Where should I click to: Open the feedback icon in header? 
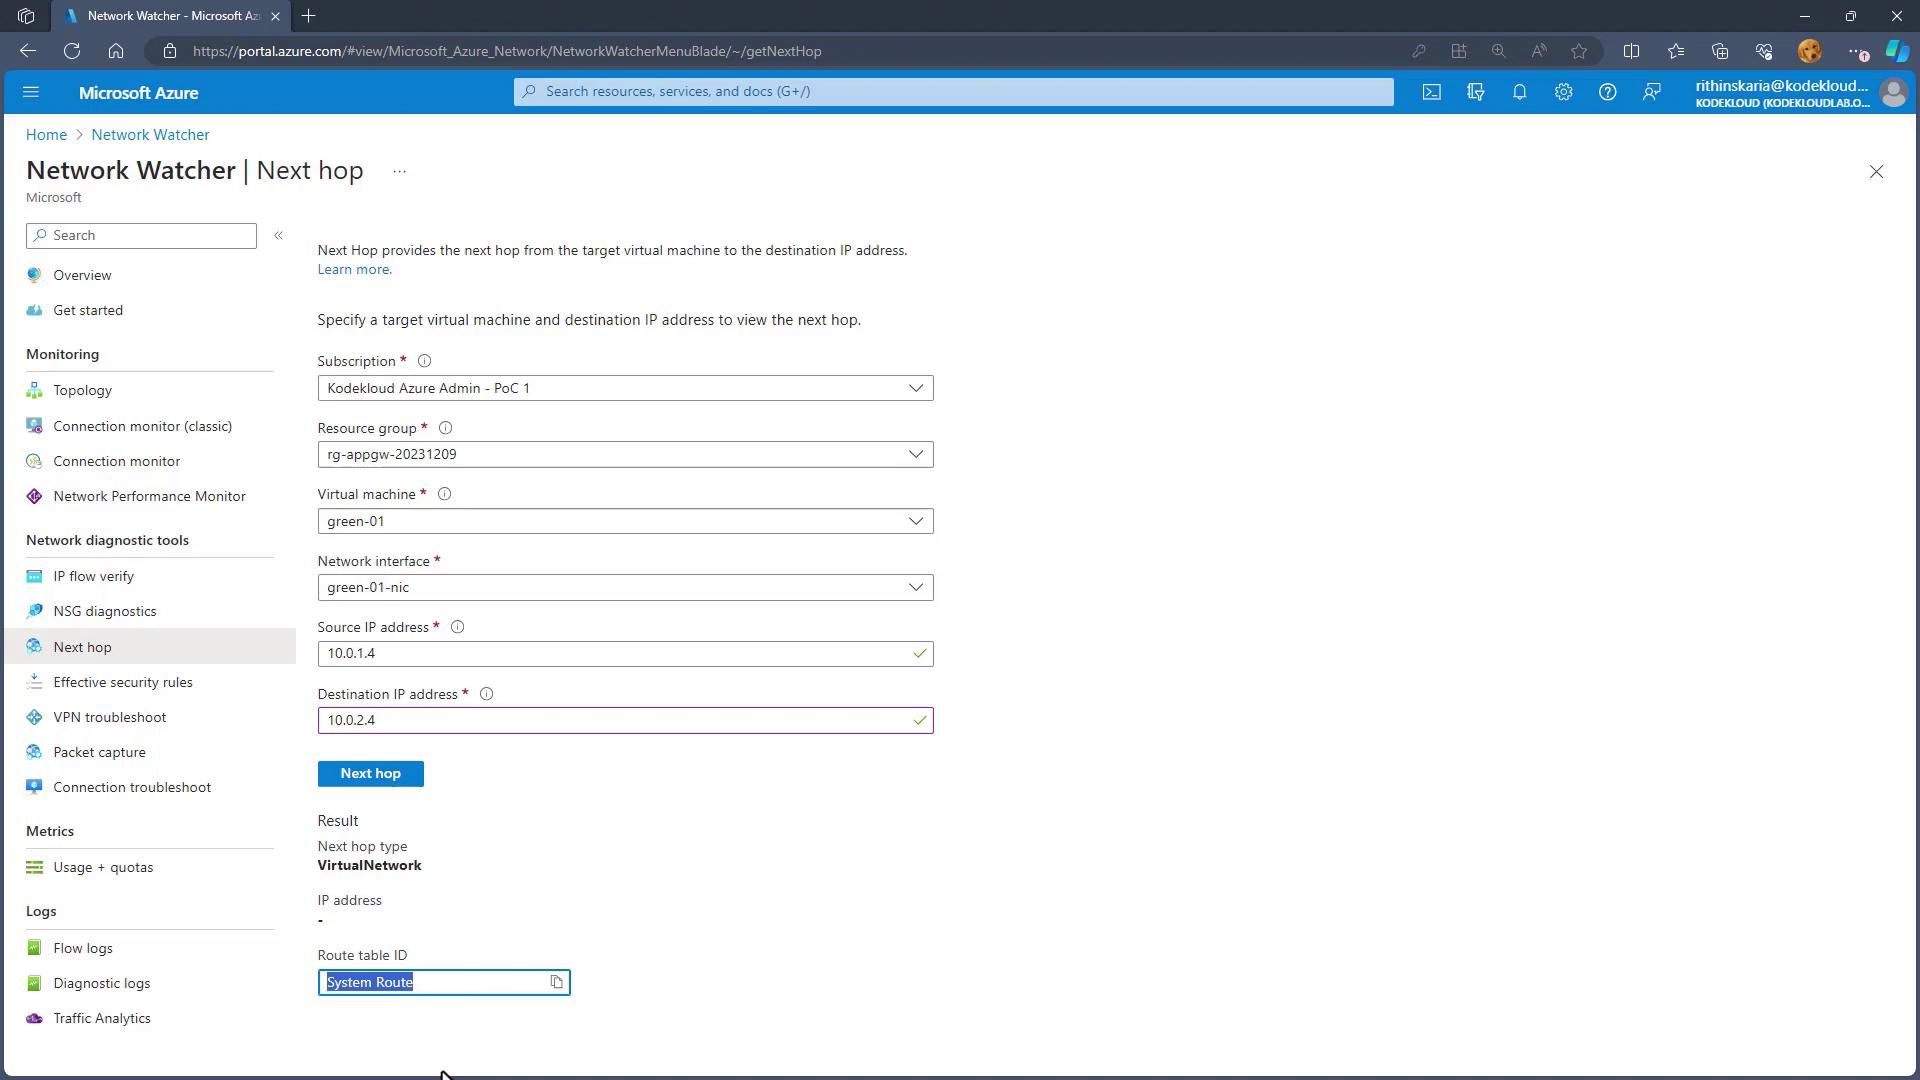(1651, 92)
